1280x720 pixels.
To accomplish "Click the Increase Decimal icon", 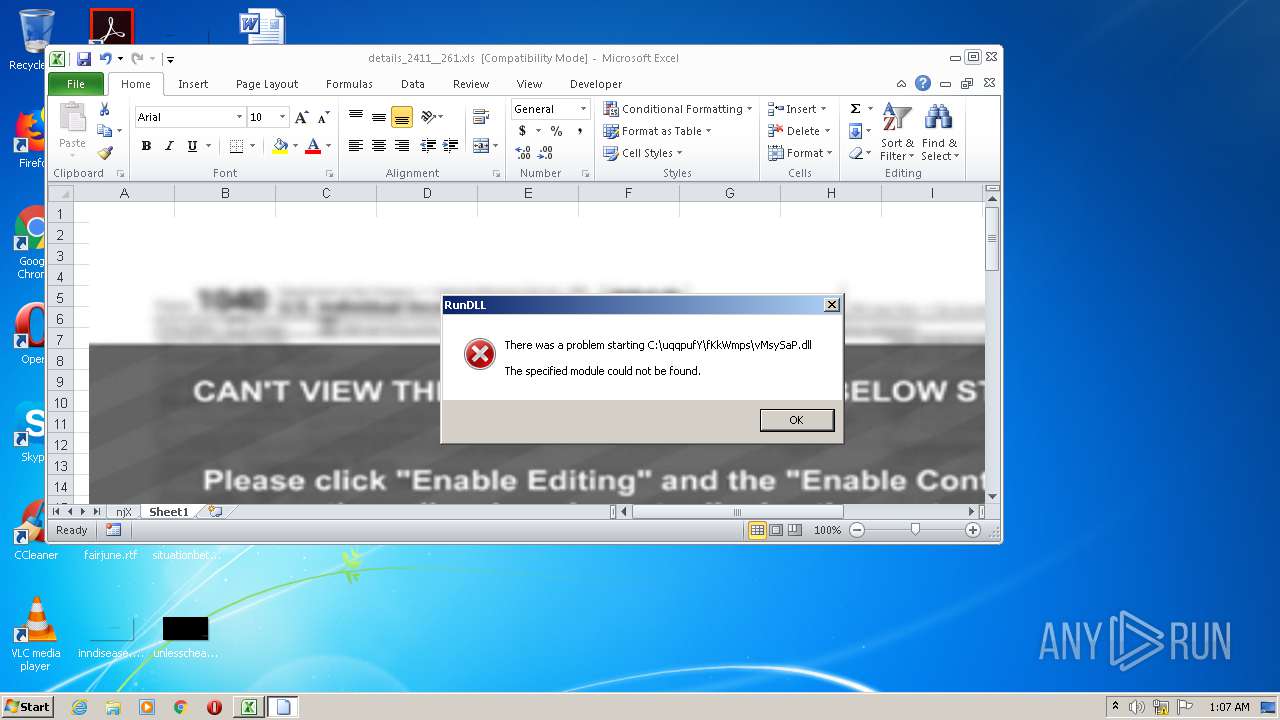I will pyautogui.click(x=523, y=153).
